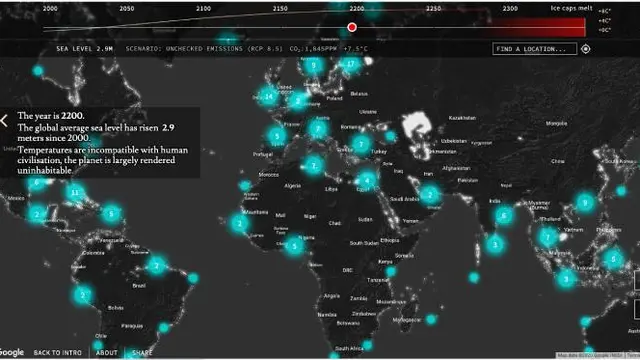Open cluster marker 2 over Mexico
The width and height of the screenshot is (640, 360).
point(37,214)
